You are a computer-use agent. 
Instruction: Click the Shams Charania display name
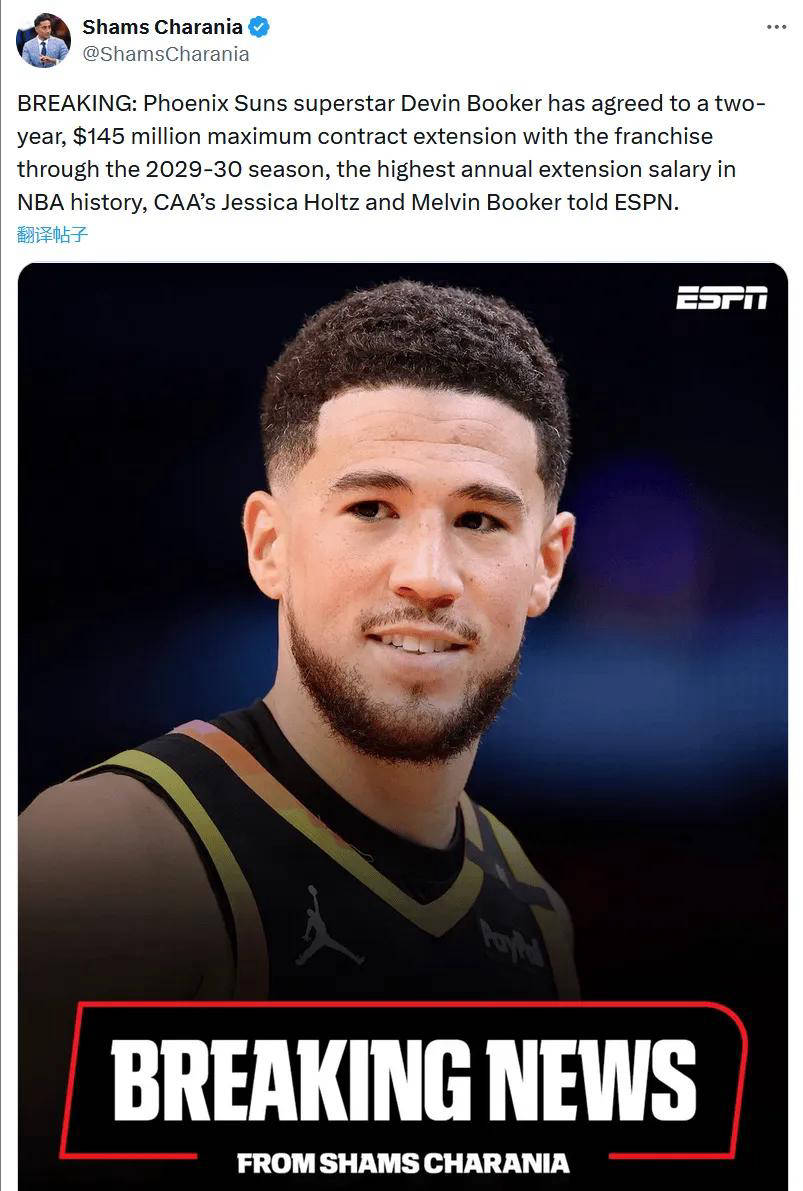[162, 27]
